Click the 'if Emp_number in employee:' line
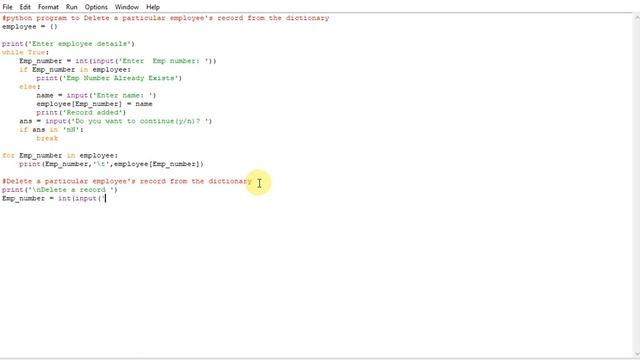The height and width of the screenshot is (360, 640). 75,69
